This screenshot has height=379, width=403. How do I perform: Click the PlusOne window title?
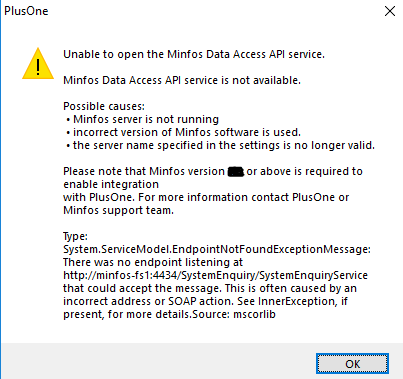tap(26, 11)
